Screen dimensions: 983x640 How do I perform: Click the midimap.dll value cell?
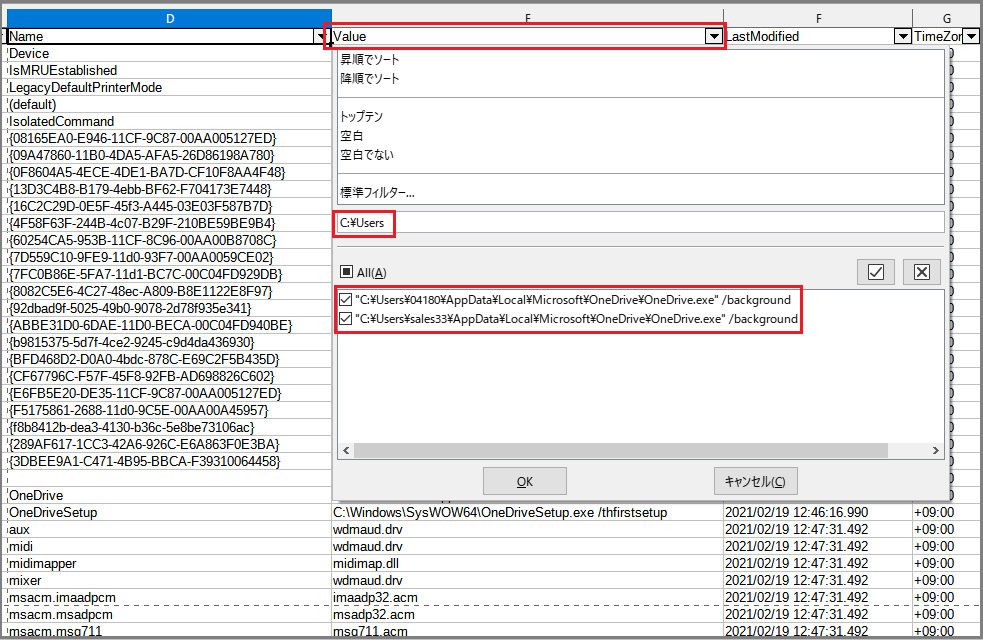point(527,564)
